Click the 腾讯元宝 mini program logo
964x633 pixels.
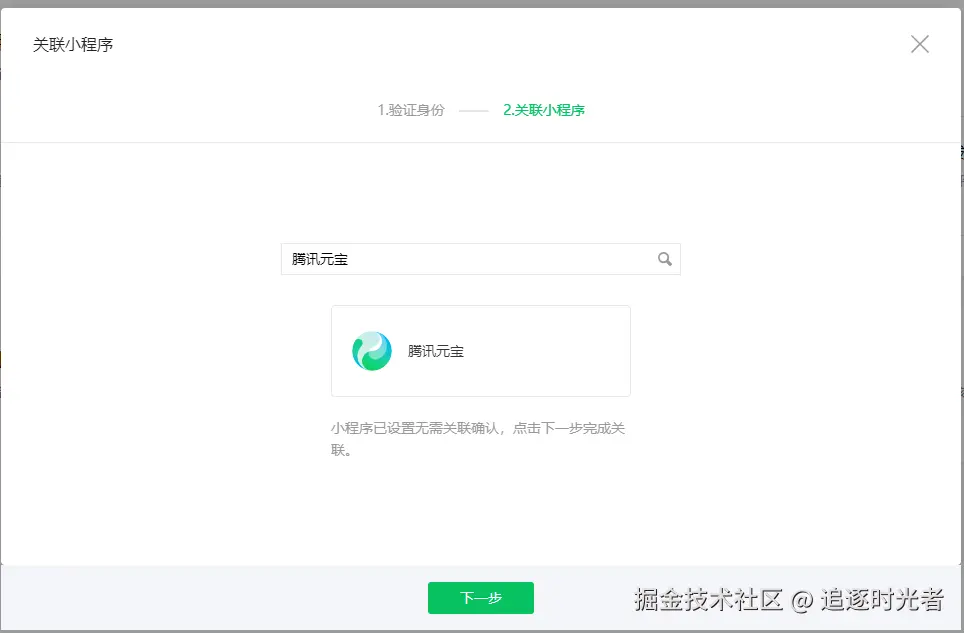(x=372, y=351)
